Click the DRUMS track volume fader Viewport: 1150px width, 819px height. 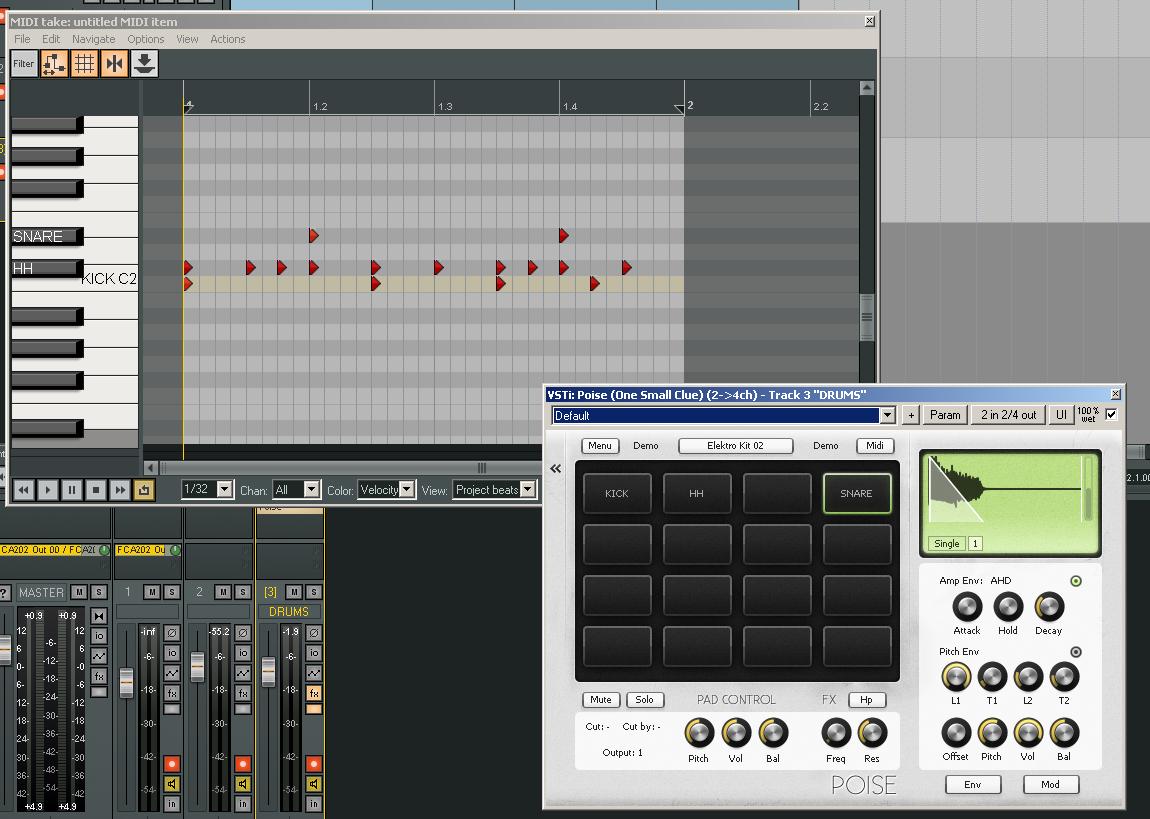[x=268, y=670]
